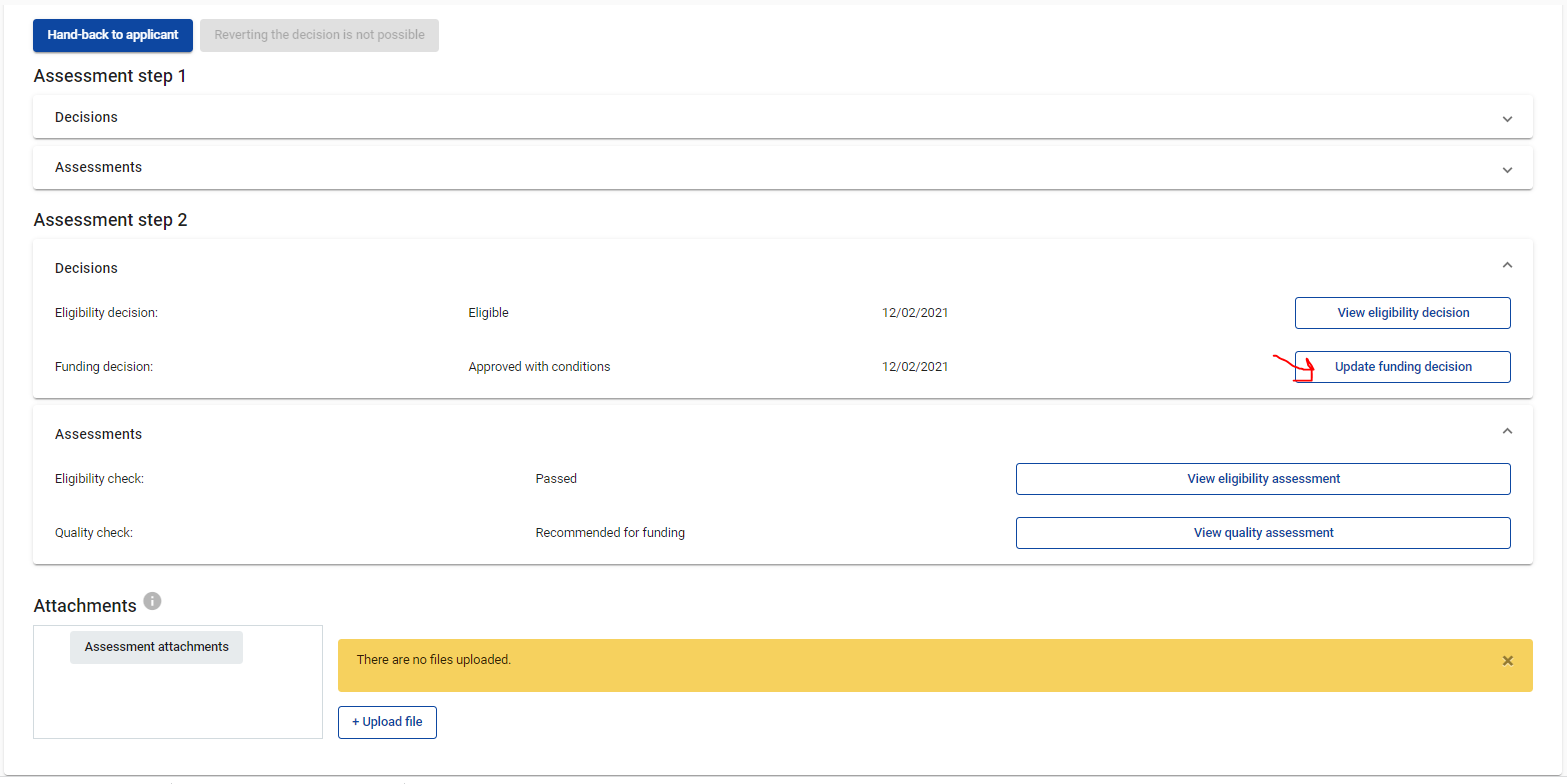Click the Assessments header under Assessment step 1

(x=99, y=167)
